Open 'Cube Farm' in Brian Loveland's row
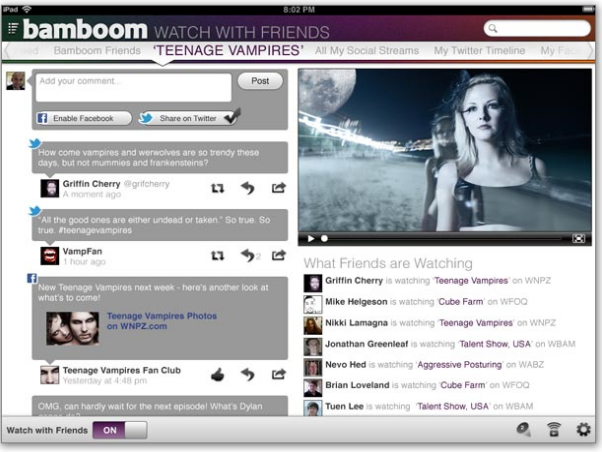This screenshot has width=602, height=452. click(x=463, y=385)
